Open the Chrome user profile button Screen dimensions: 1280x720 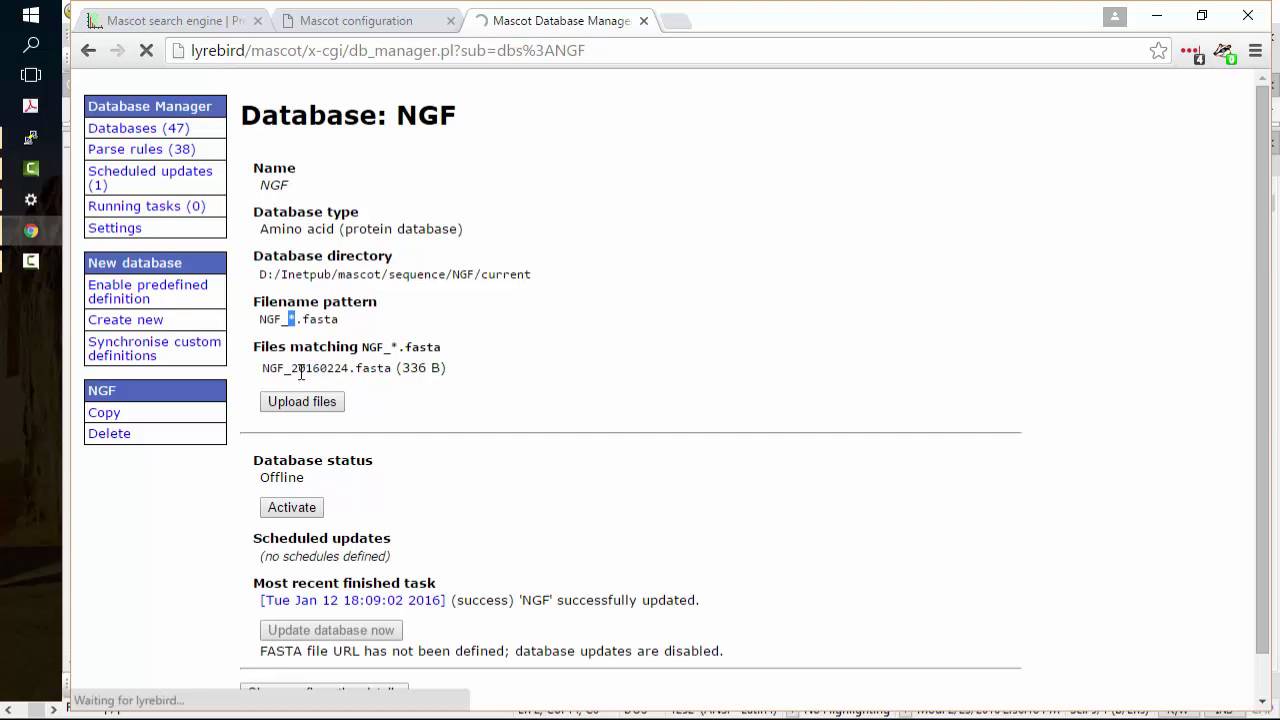(1115, 16)
